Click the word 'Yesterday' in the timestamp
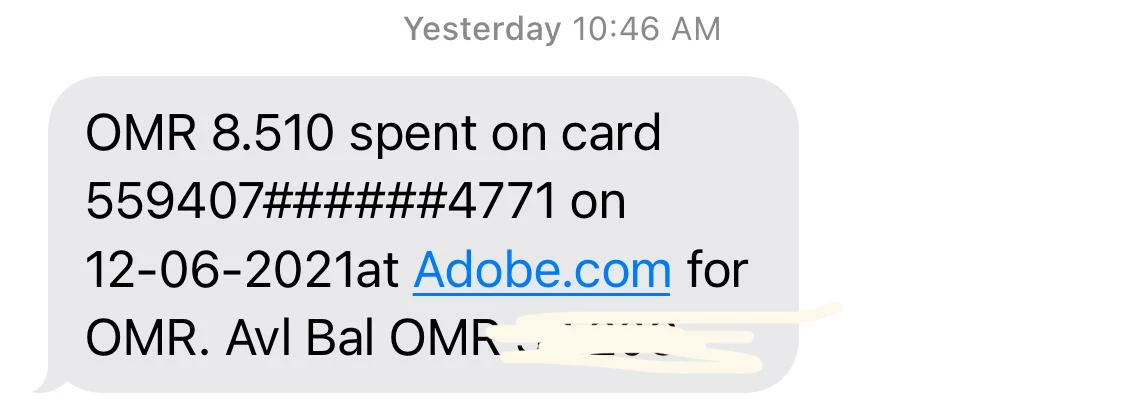This screenshot has height=419, width=1125. pyautogui.click(x=482, y=29)
